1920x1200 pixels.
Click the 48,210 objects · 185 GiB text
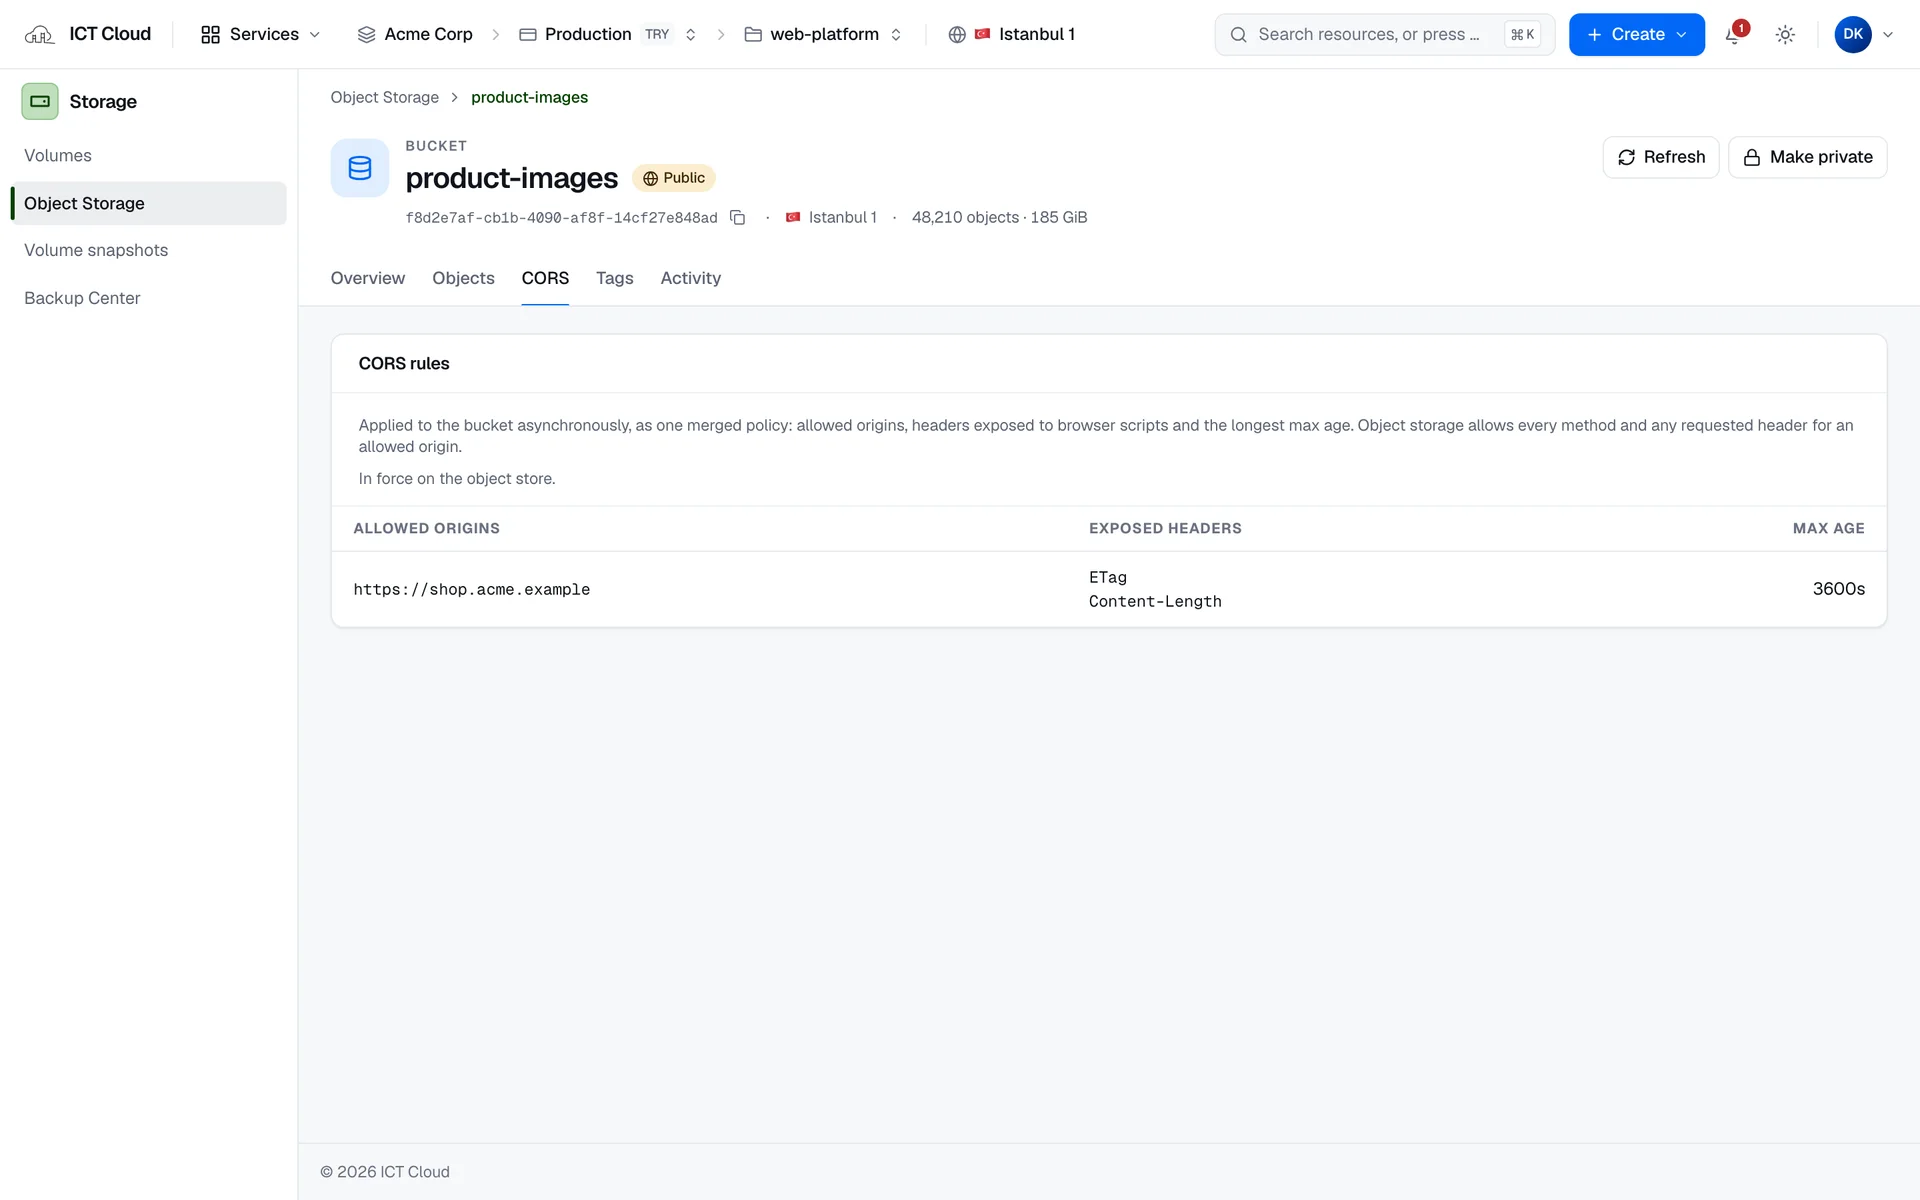tap(999, 217)
